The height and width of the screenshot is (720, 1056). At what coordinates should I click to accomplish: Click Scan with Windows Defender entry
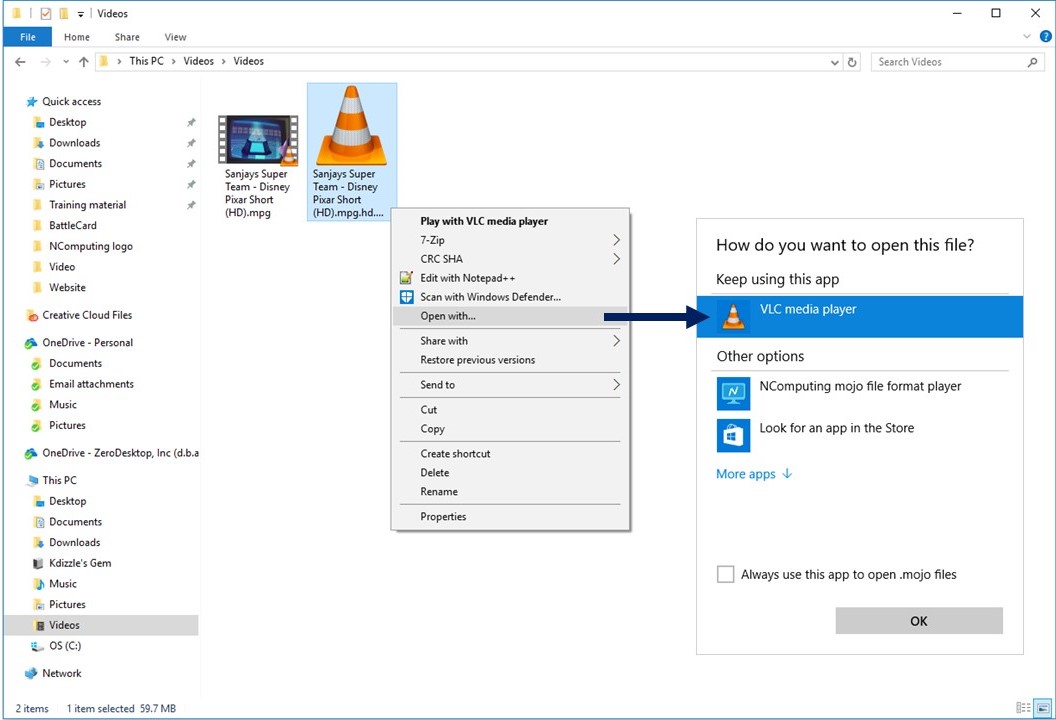point(490,297)
